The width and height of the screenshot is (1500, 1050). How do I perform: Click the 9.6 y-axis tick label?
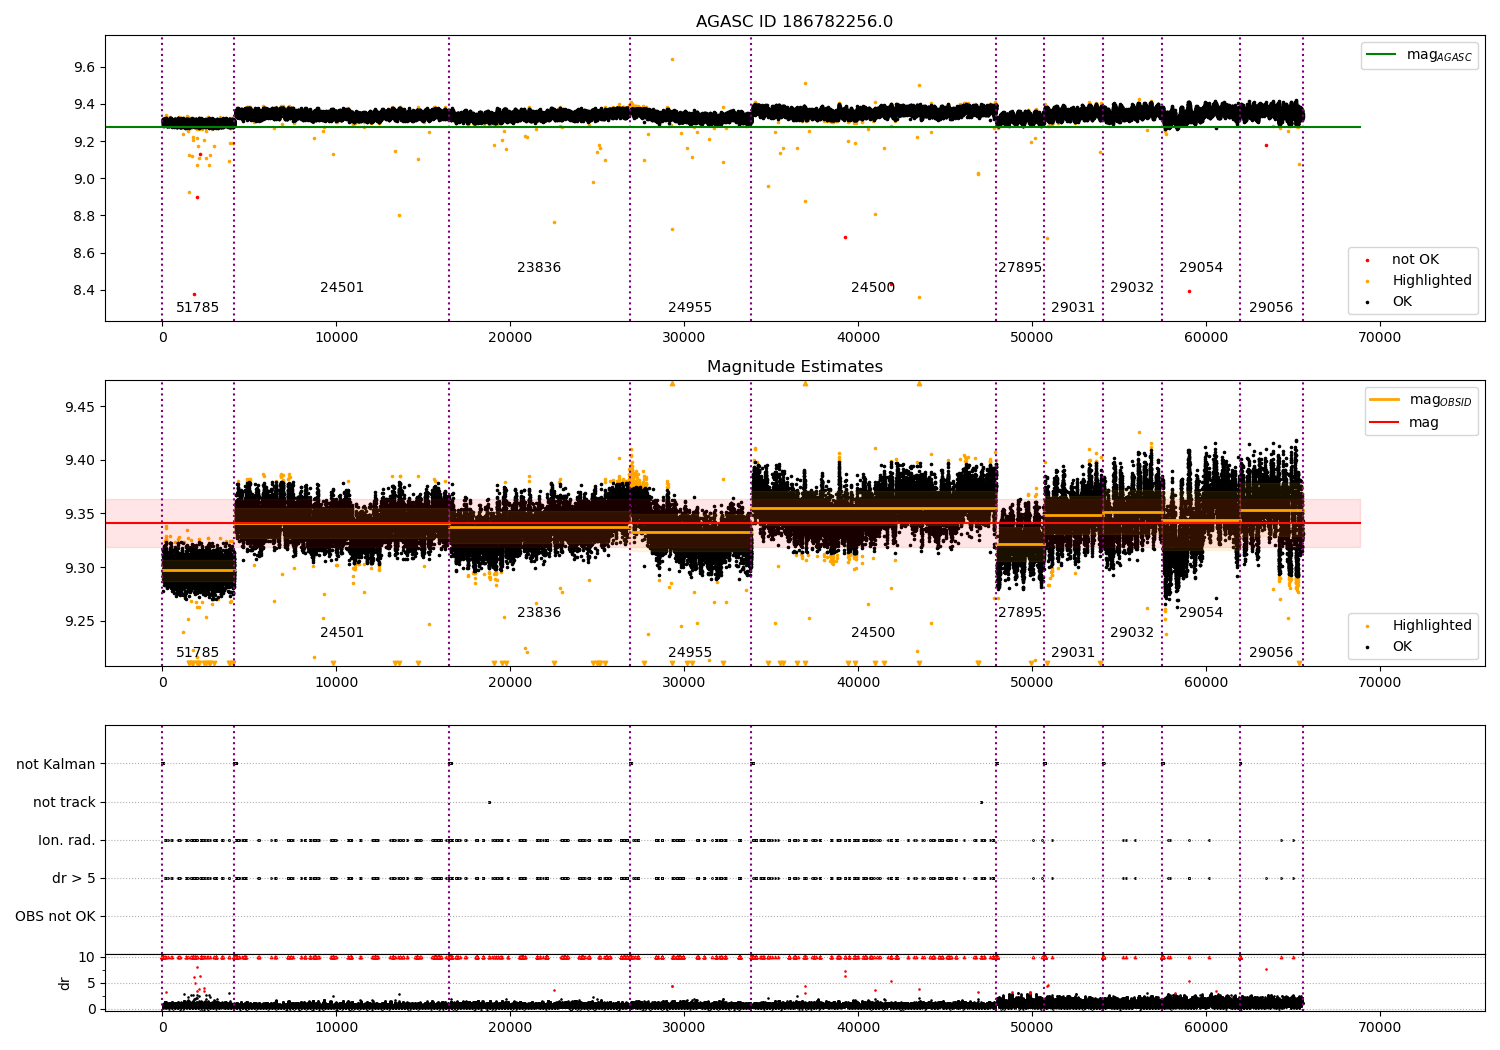84,68
